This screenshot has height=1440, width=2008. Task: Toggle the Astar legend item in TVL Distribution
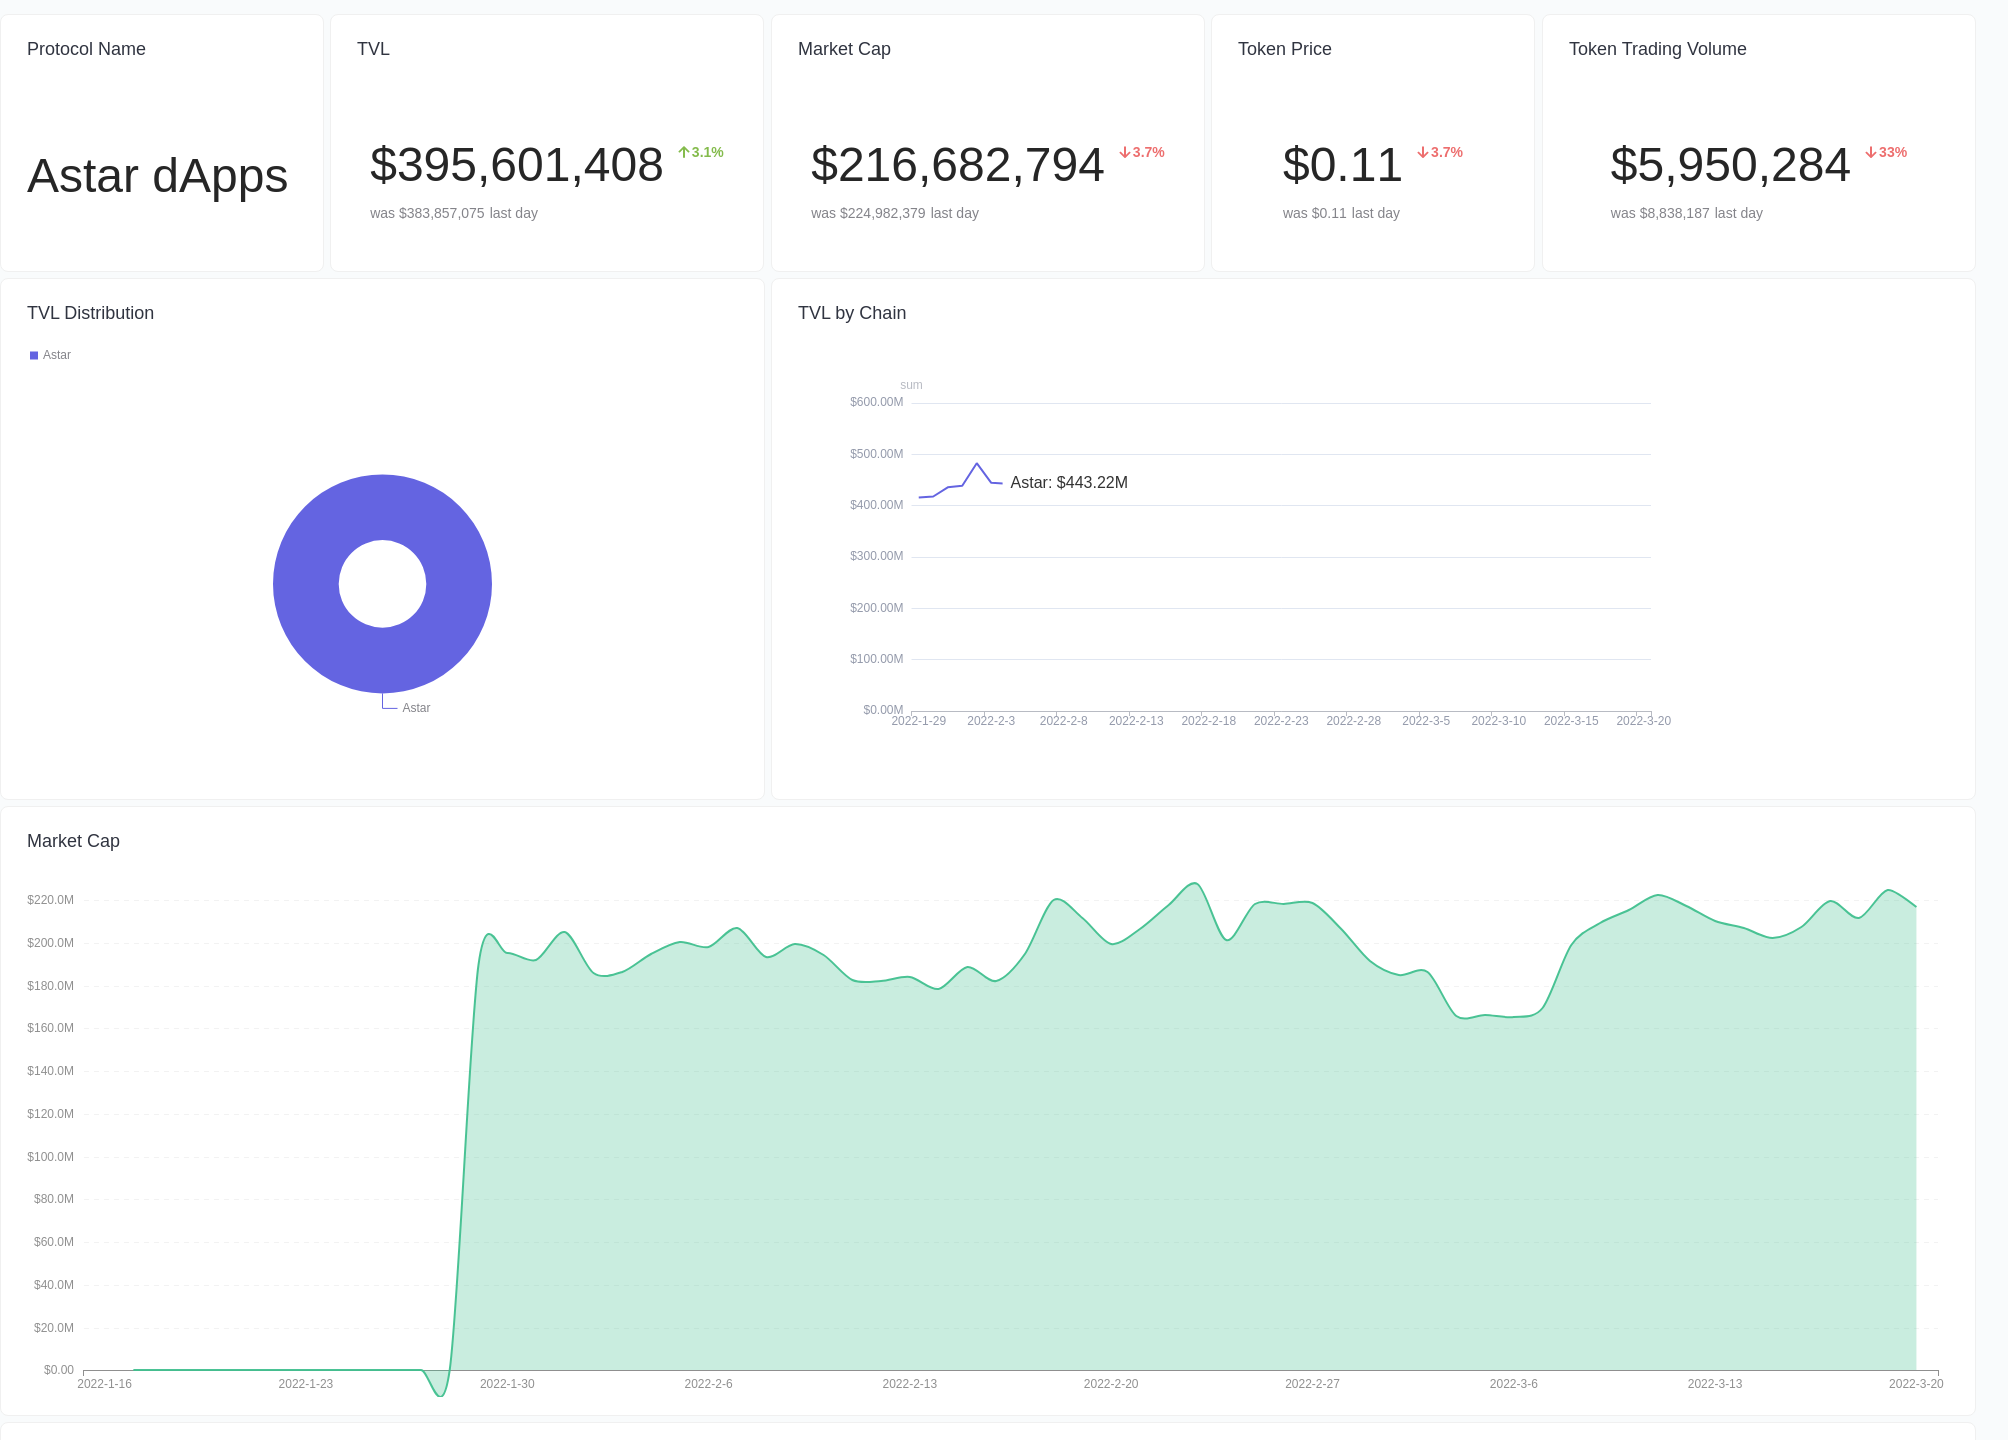pos(50,355)
